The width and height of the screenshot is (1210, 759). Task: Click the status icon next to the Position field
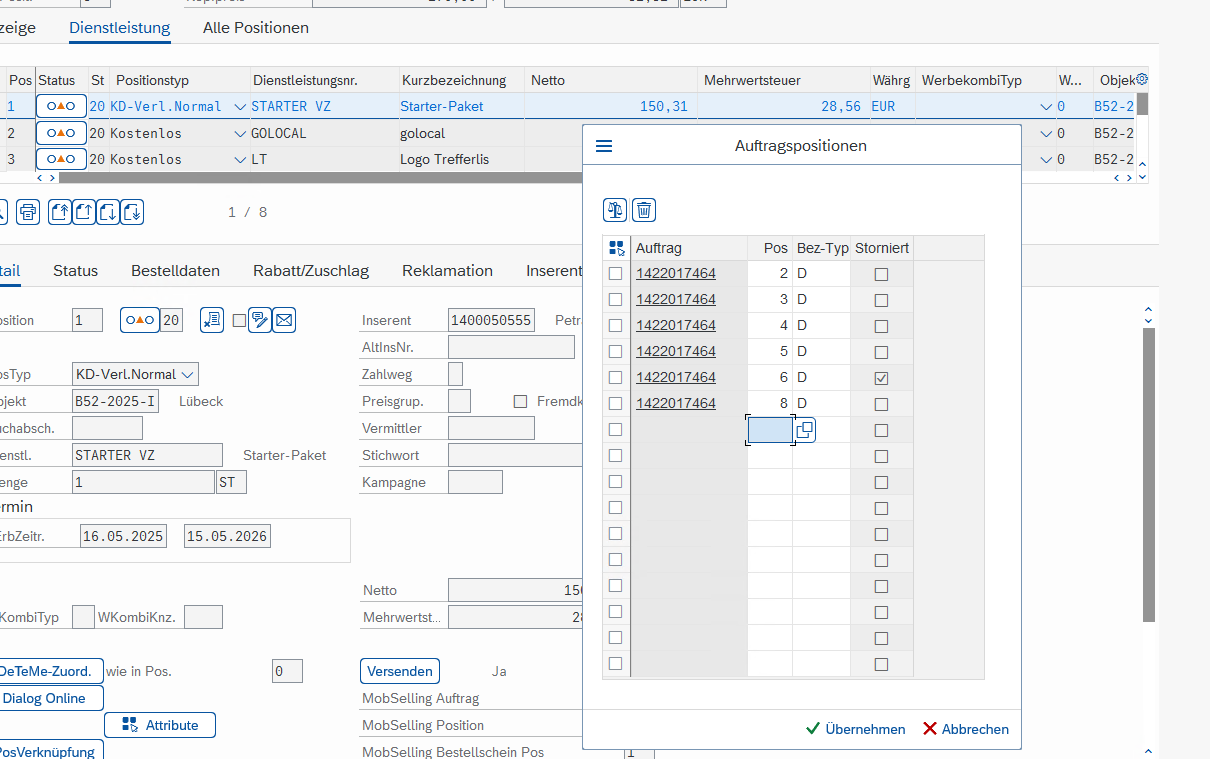[x=140, y=320]
